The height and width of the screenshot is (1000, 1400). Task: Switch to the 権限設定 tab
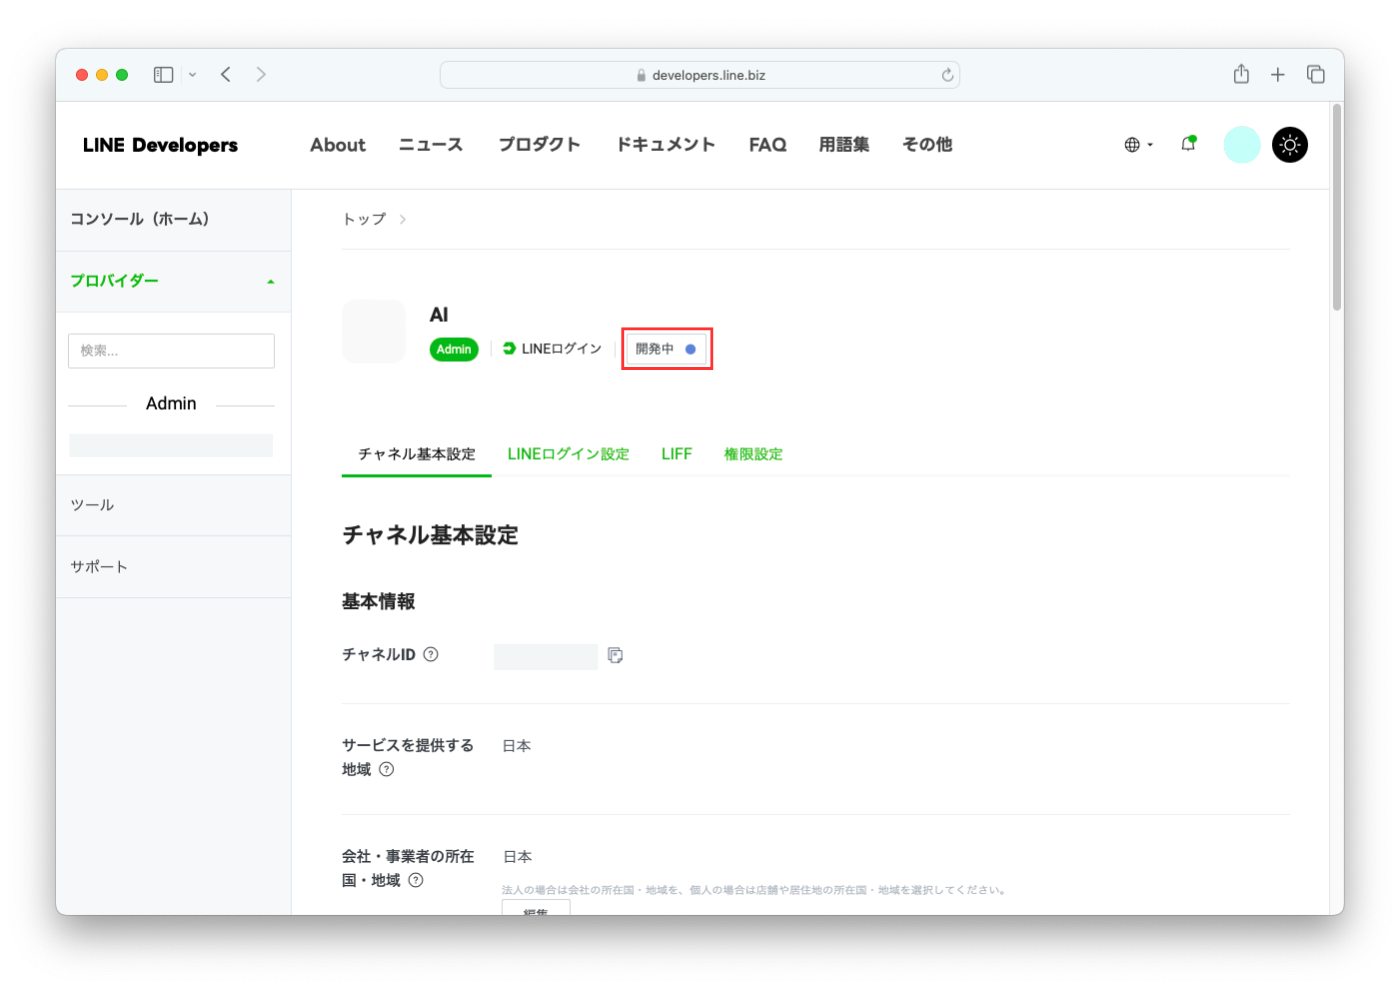(753, 454)
